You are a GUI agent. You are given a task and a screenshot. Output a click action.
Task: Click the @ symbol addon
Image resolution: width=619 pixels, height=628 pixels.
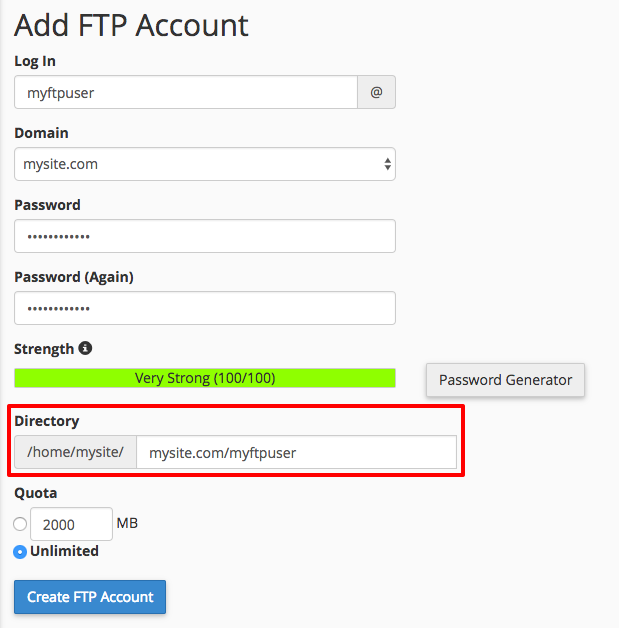coord(376,92)
